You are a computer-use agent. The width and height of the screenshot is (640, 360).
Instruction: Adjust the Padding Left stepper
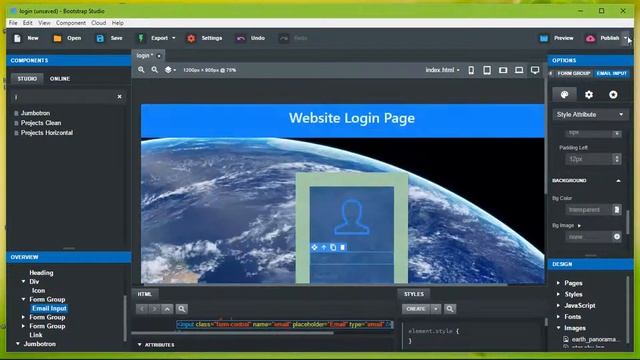tap(617, 159)
